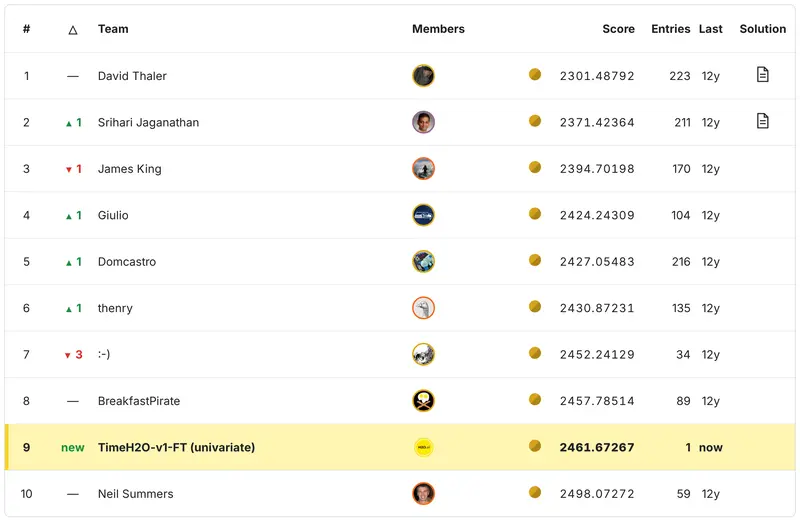Click the gold medal in James King's row

coord(535,167)
